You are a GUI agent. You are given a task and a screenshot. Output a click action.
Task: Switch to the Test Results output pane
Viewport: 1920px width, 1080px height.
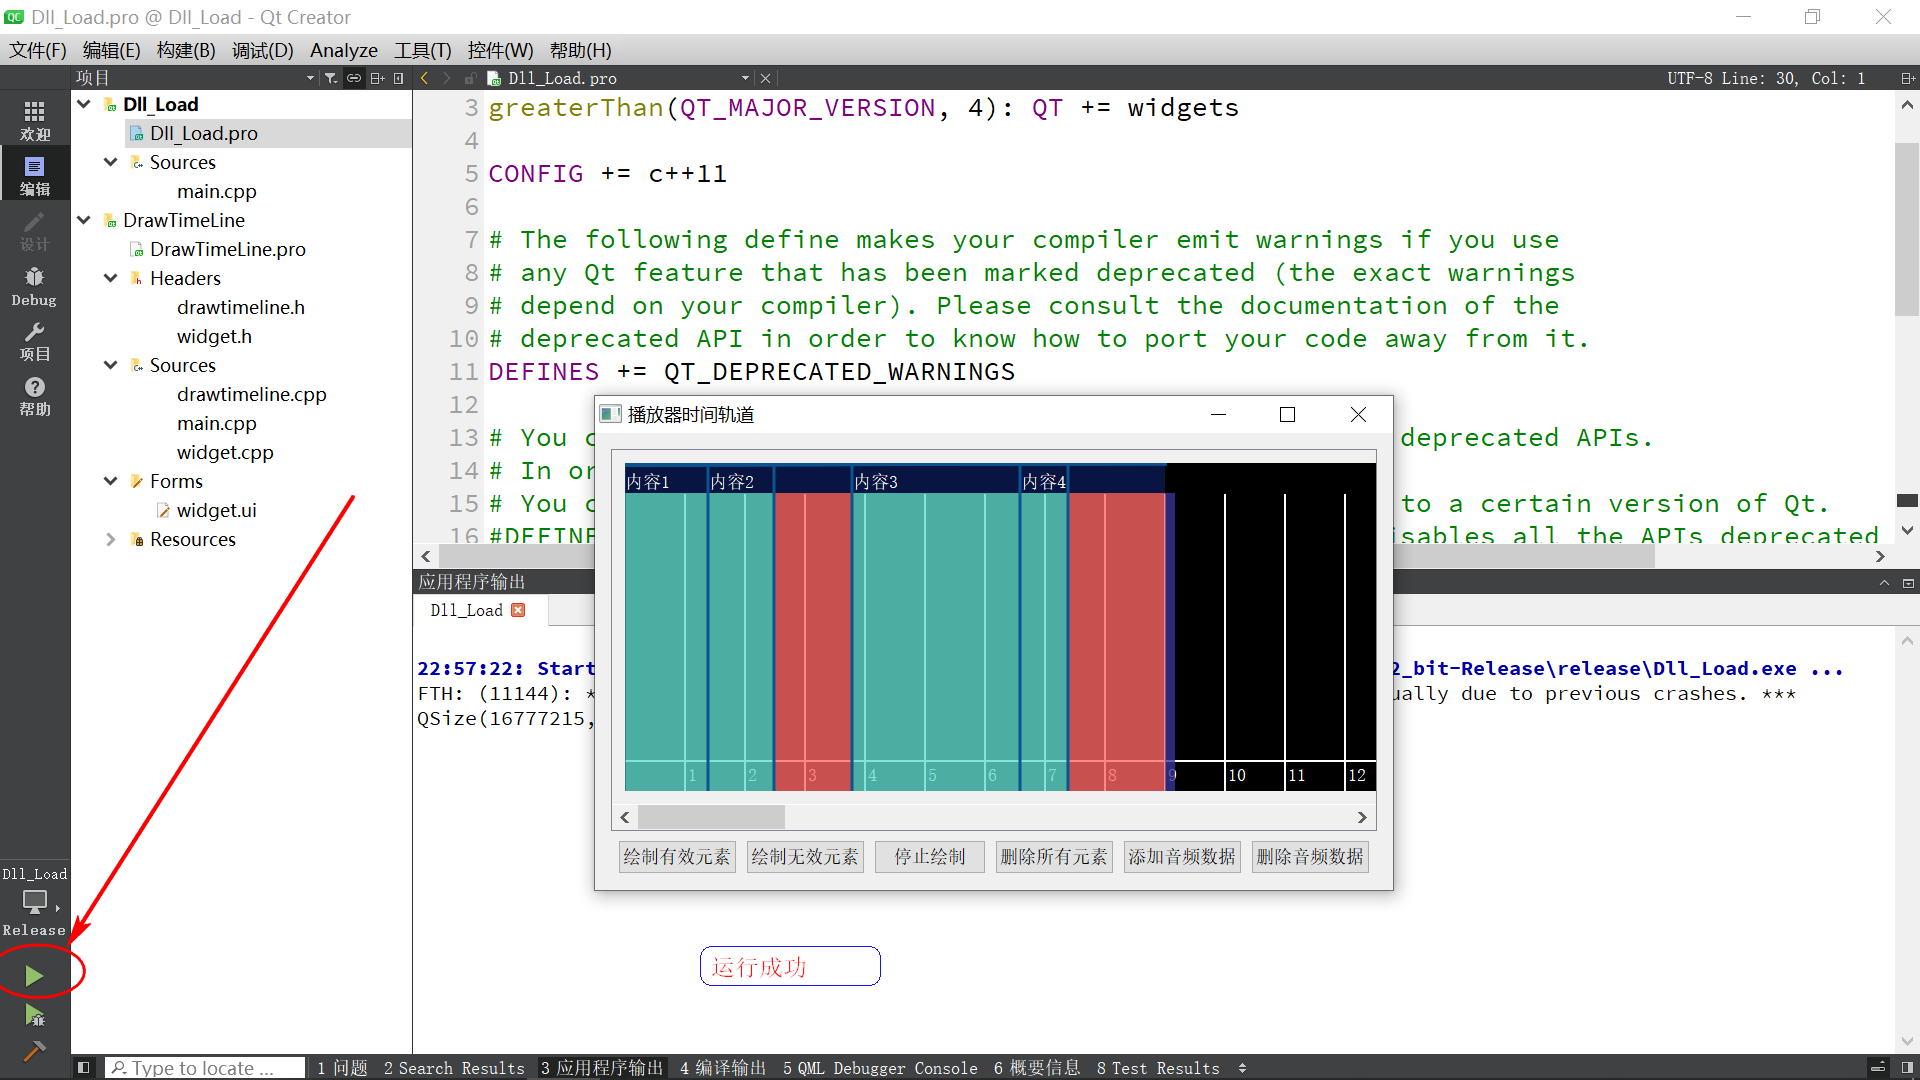tap(1158, 1068)
